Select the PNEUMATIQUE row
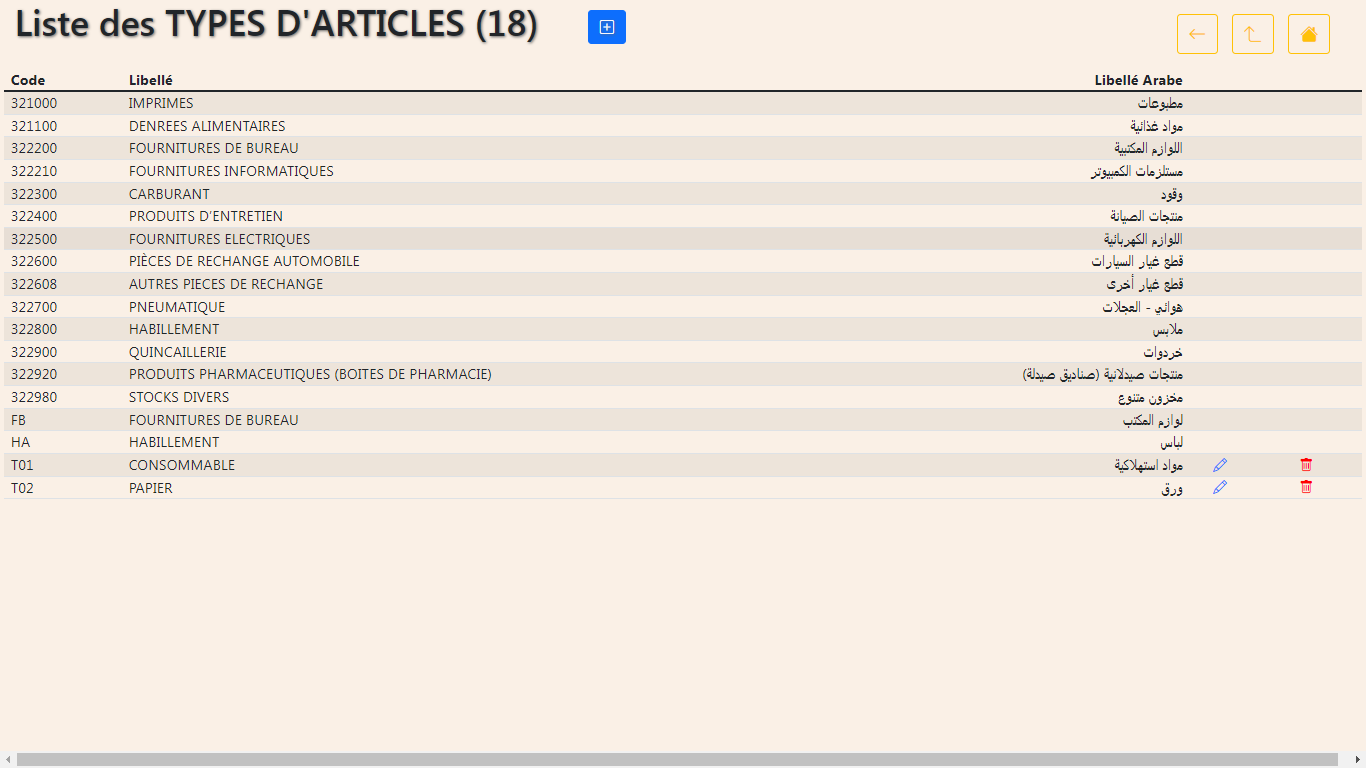The width and height of the screenshot is (1366, 768). pos(683,307)
